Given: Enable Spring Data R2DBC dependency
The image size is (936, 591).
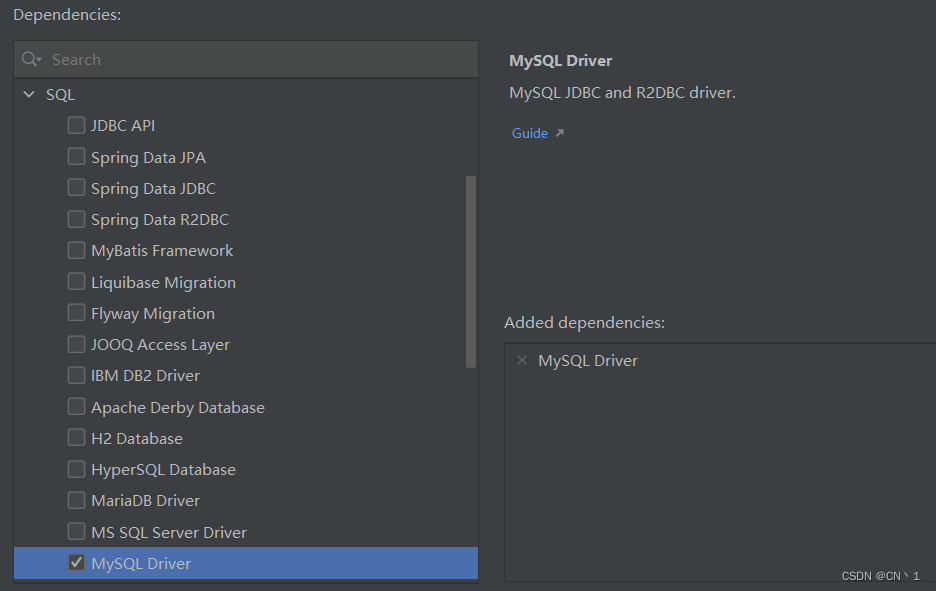Looking at the screenshot, I should pyautogui.click(x=76, y=219).
